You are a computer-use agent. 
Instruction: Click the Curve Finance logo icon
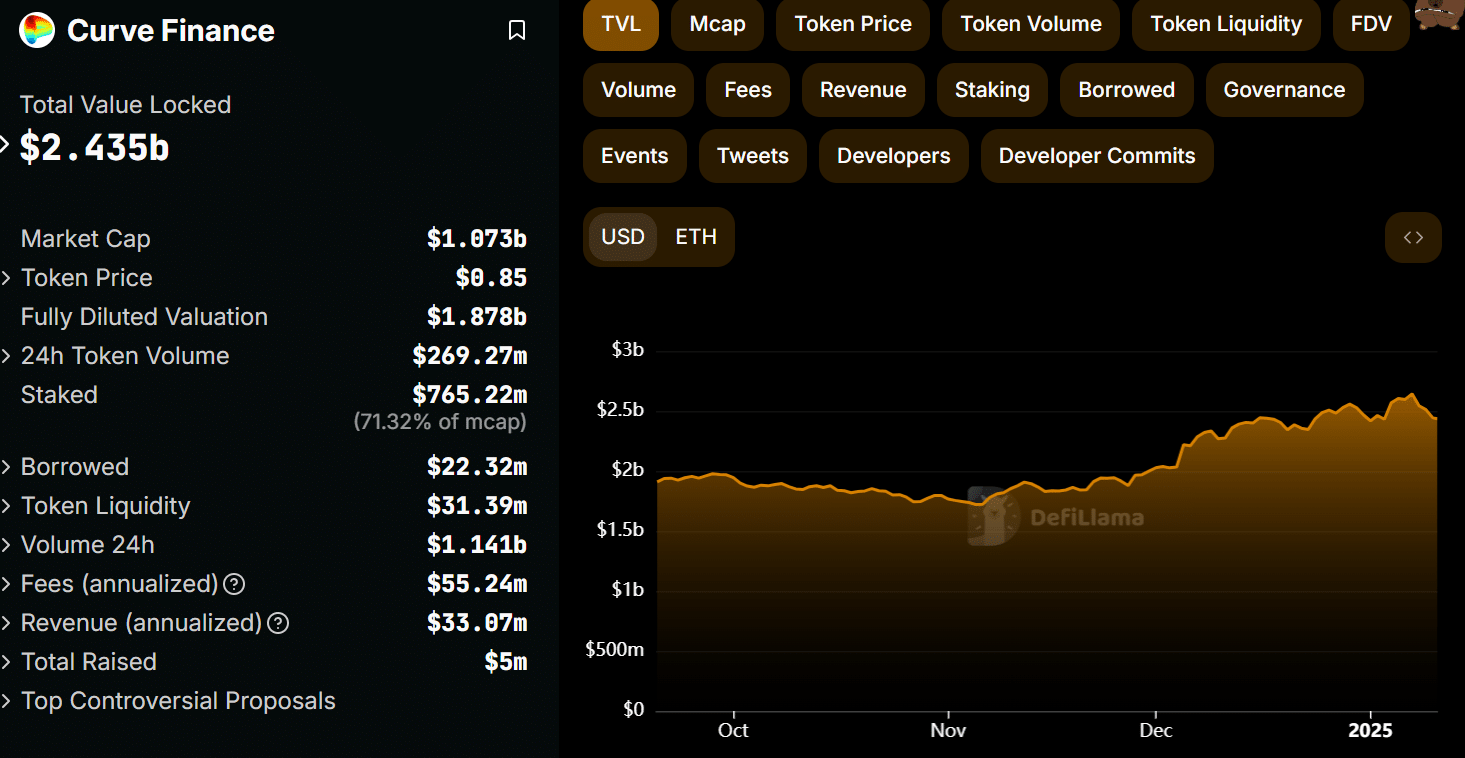[37, 30]
